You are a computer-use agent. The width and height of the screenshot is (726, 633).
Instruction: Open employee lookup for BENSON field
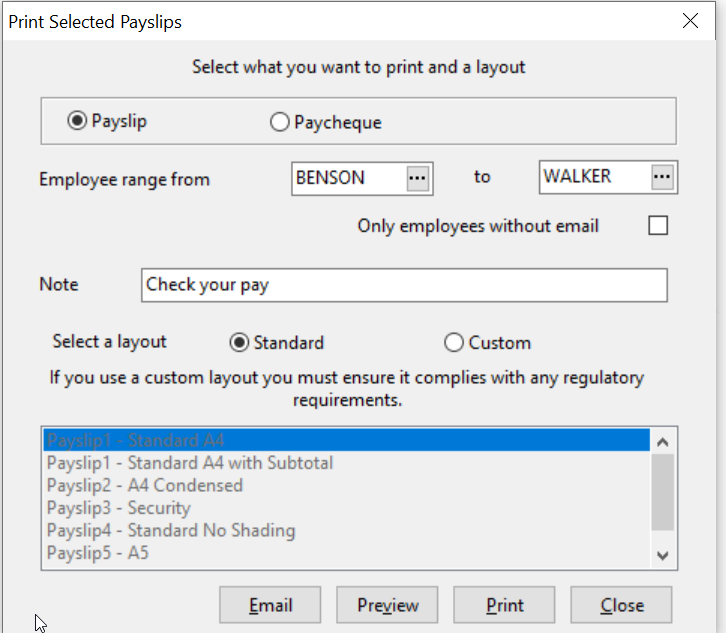[417, 178]
